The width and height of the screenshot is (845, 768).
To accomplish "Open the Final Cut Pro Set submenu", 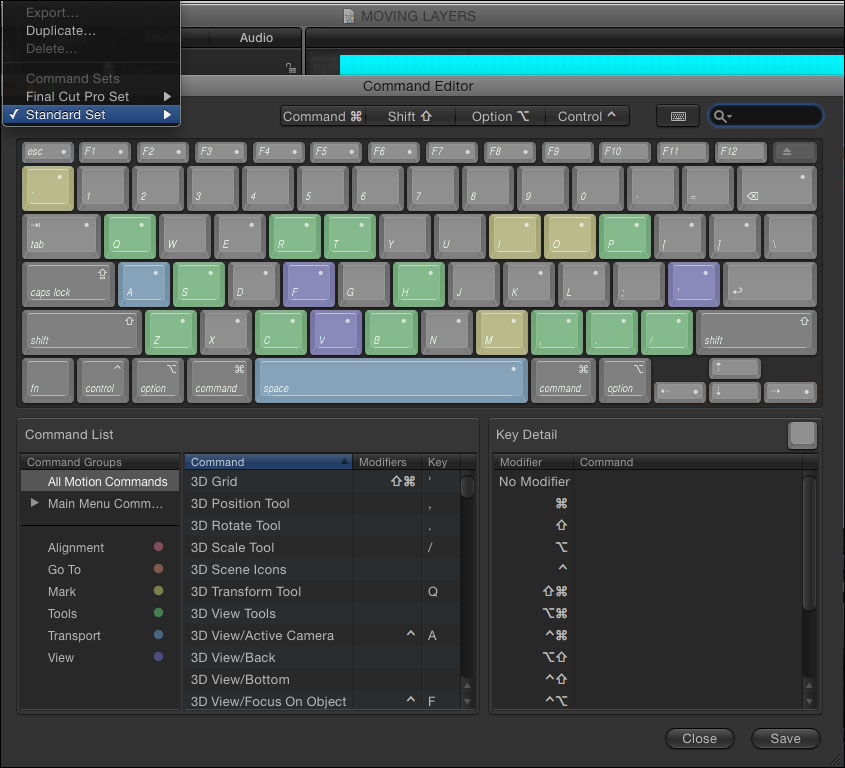I will pos(90,97).
